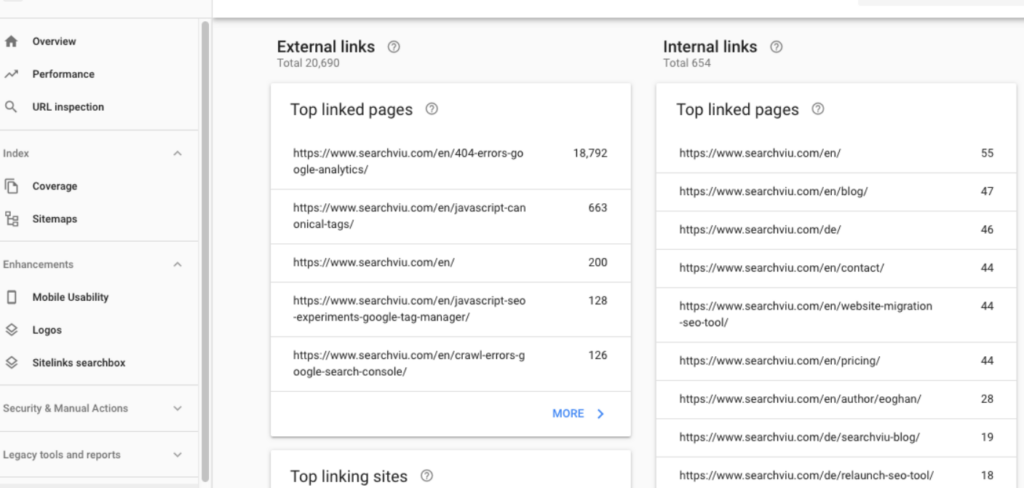
Task: Click the Coverage pages icon
Action: point(12,186)
